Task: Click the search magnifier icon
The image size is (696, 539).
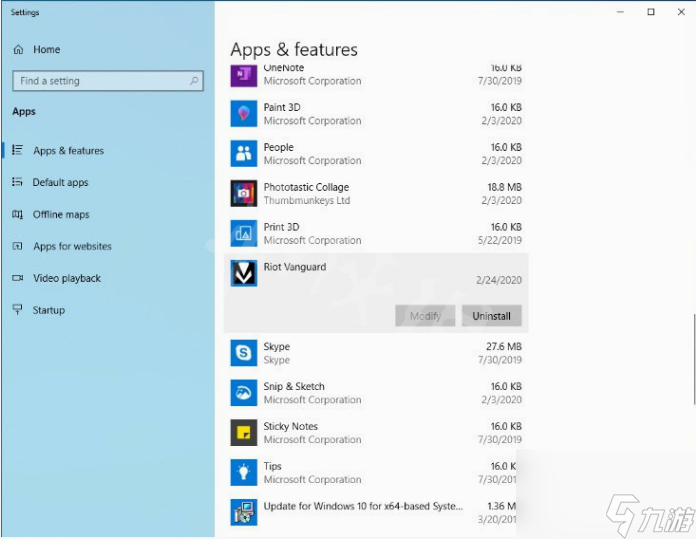Action: click(194, 81)
